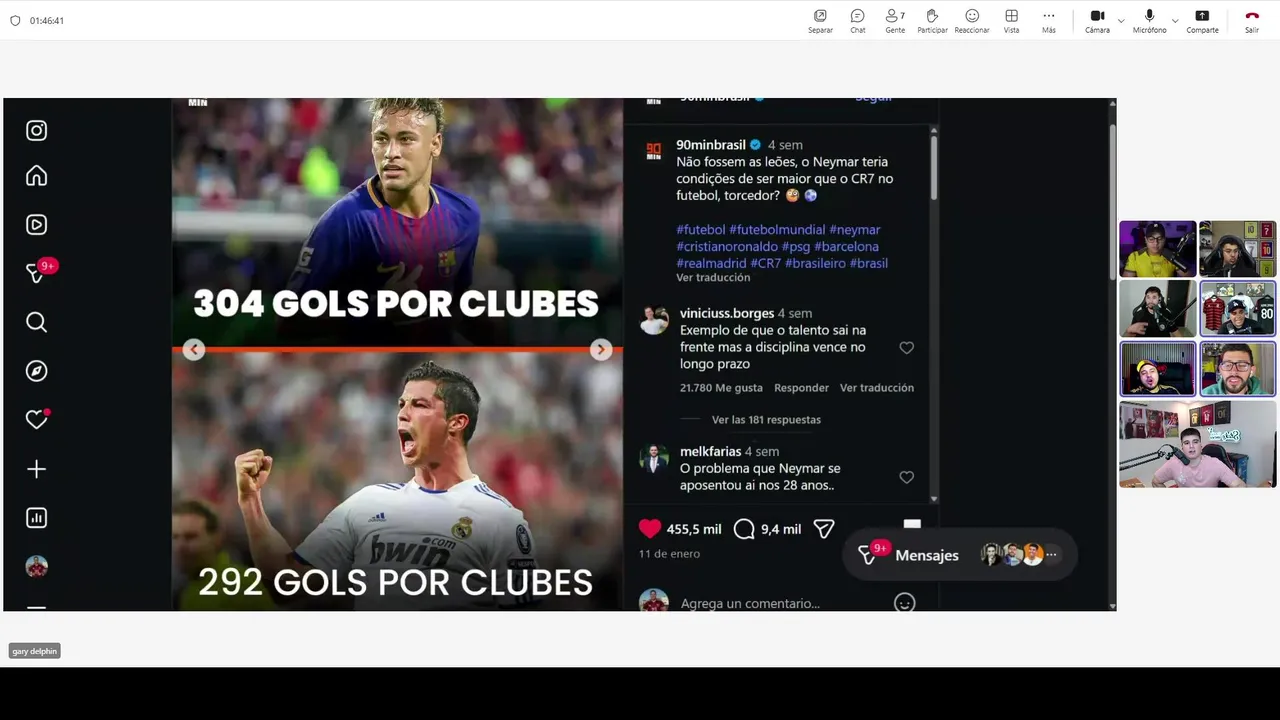Expand camera options dropdown arrow

coord(1121,21)
